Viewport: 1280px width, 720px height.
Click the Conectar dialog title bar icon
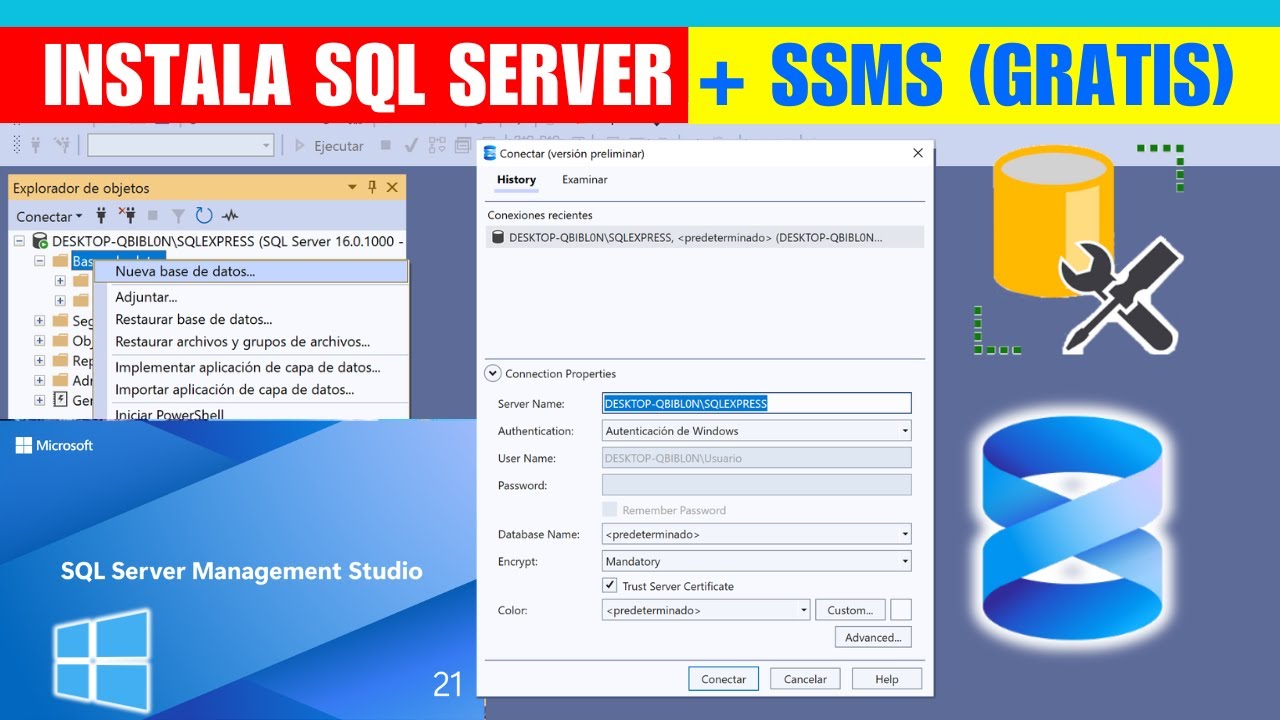[x=490, y=153]
